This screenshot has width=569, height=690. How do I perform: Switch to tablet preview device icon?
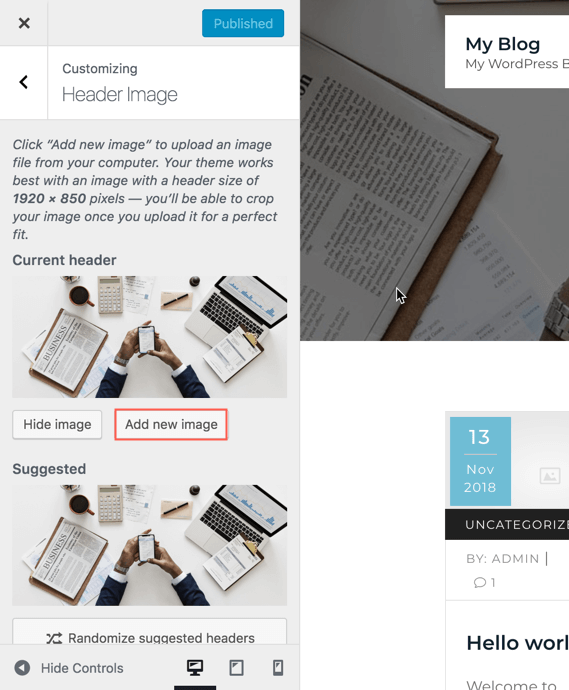point(236,668)
